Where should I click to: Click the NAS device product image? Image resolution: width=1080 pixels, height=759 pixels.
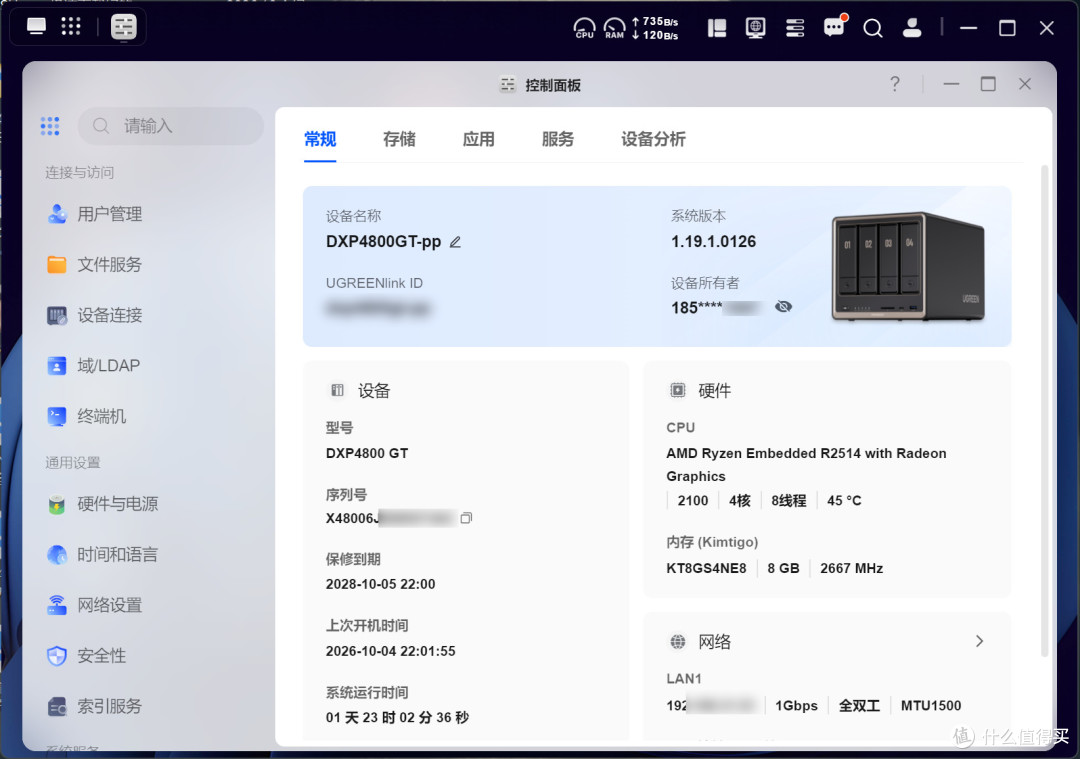pos(908,267)
